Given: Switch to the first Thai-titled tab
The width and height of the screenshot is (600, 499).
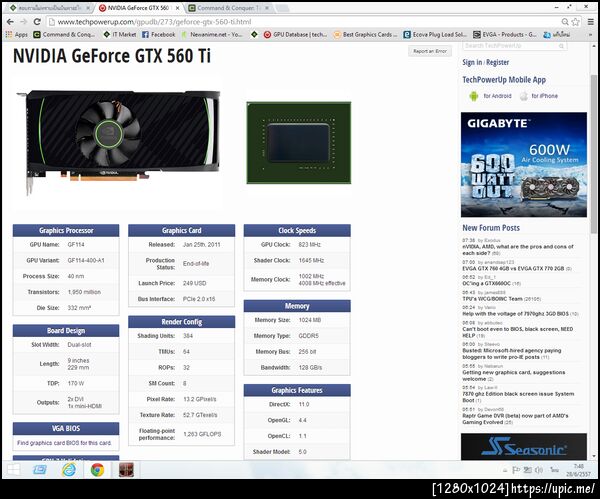Looking at the screenshot, I should [49, 8].
